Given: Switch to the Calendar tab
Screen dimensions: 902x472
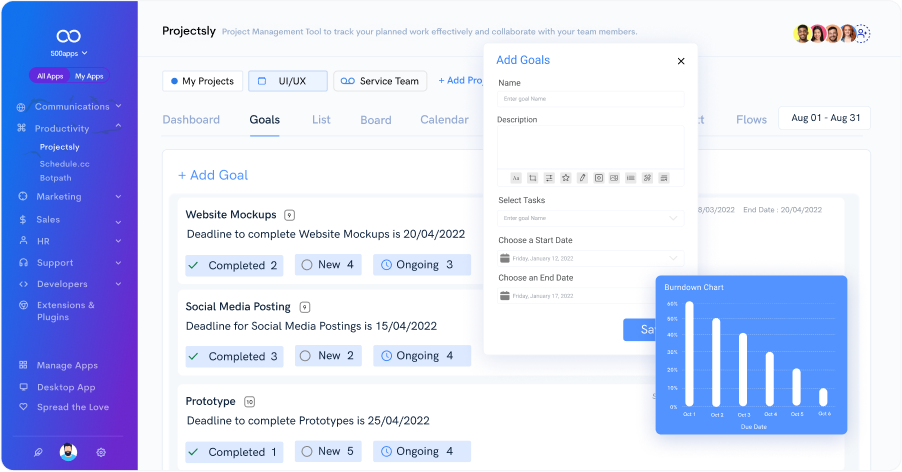Looking at the screenshot, I should [x=444, y=120].
